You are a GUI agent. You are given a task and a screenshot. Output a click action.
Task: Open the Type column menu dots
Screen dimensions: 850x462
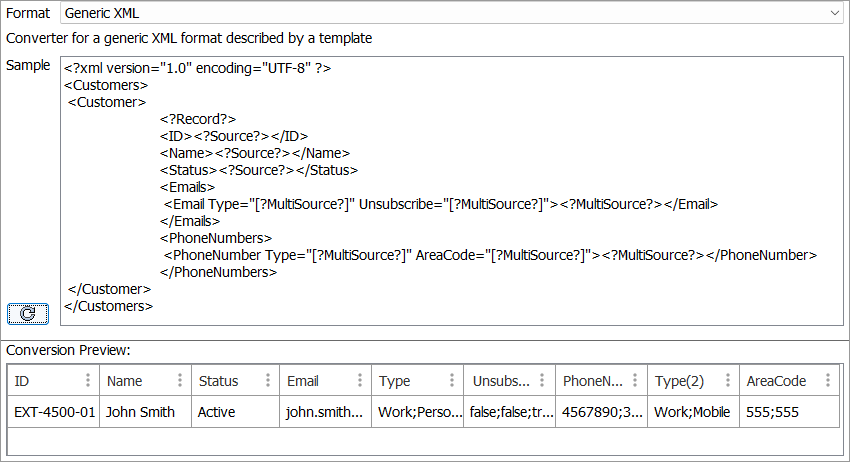click(452, 381)
